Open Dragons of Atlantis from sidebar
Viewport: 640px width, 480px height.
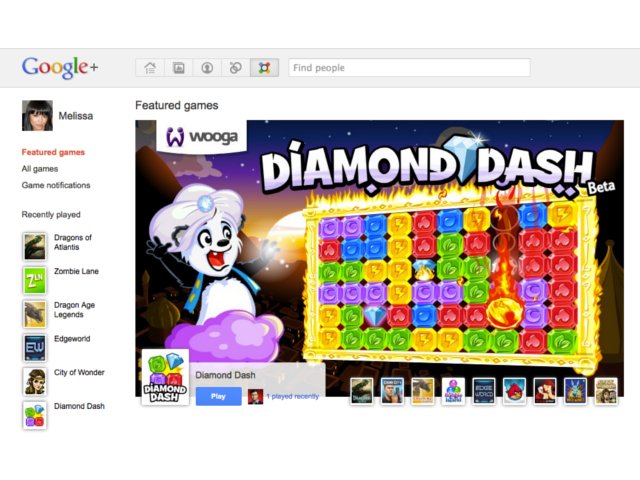point(34,246)
